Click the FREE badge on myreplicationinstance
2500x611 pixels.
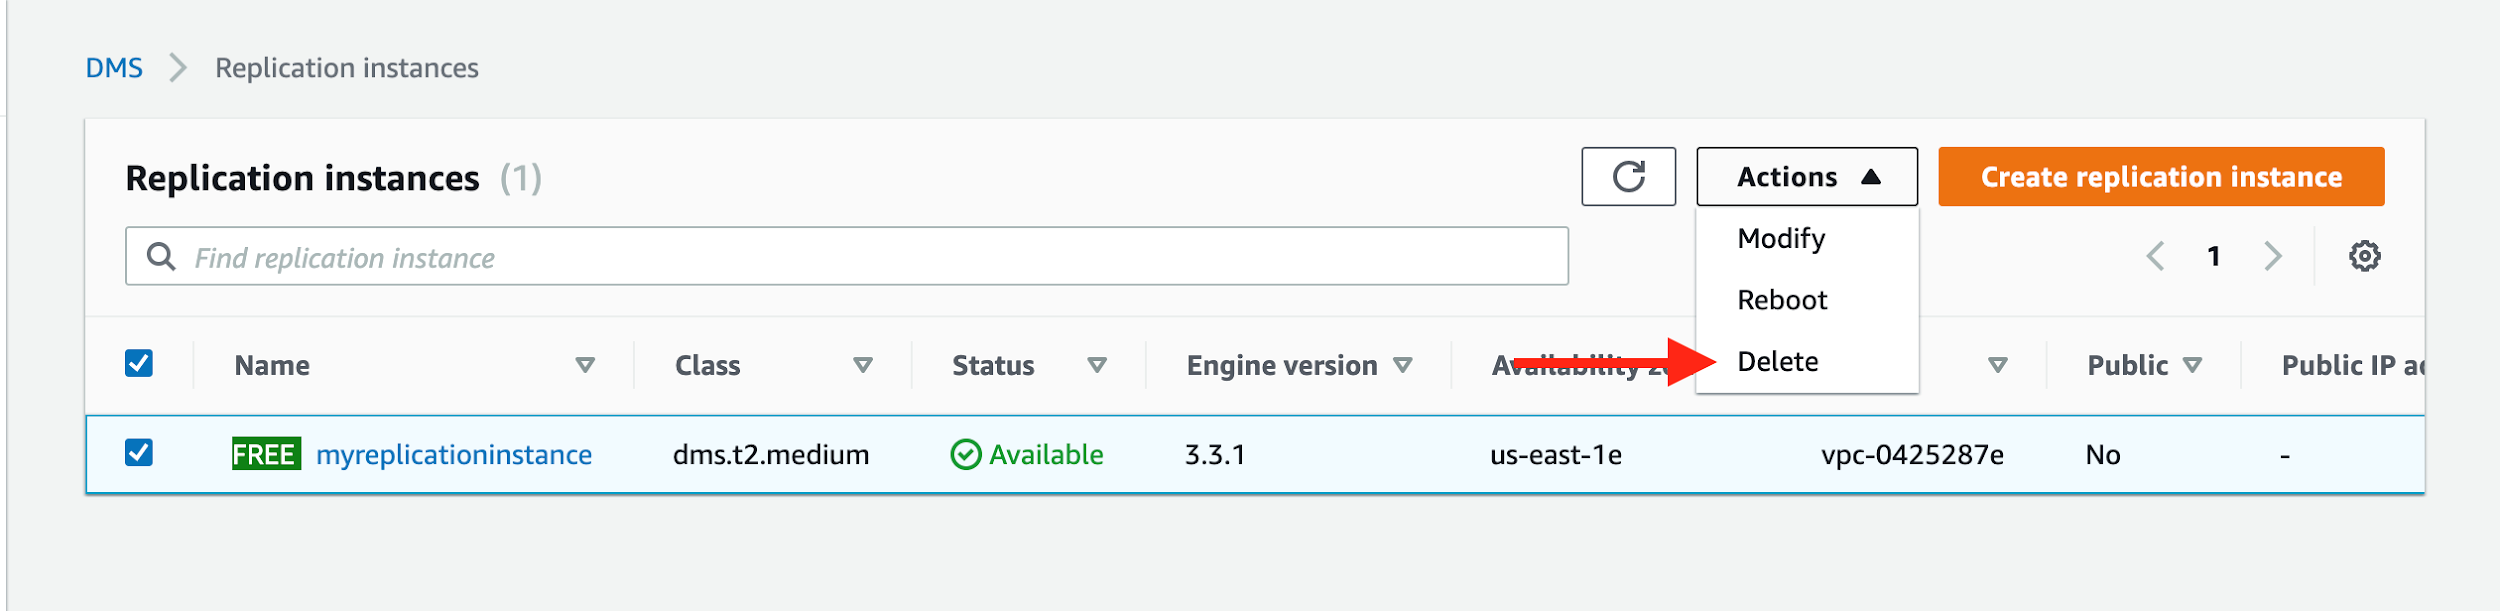click(x=266, y=455)
